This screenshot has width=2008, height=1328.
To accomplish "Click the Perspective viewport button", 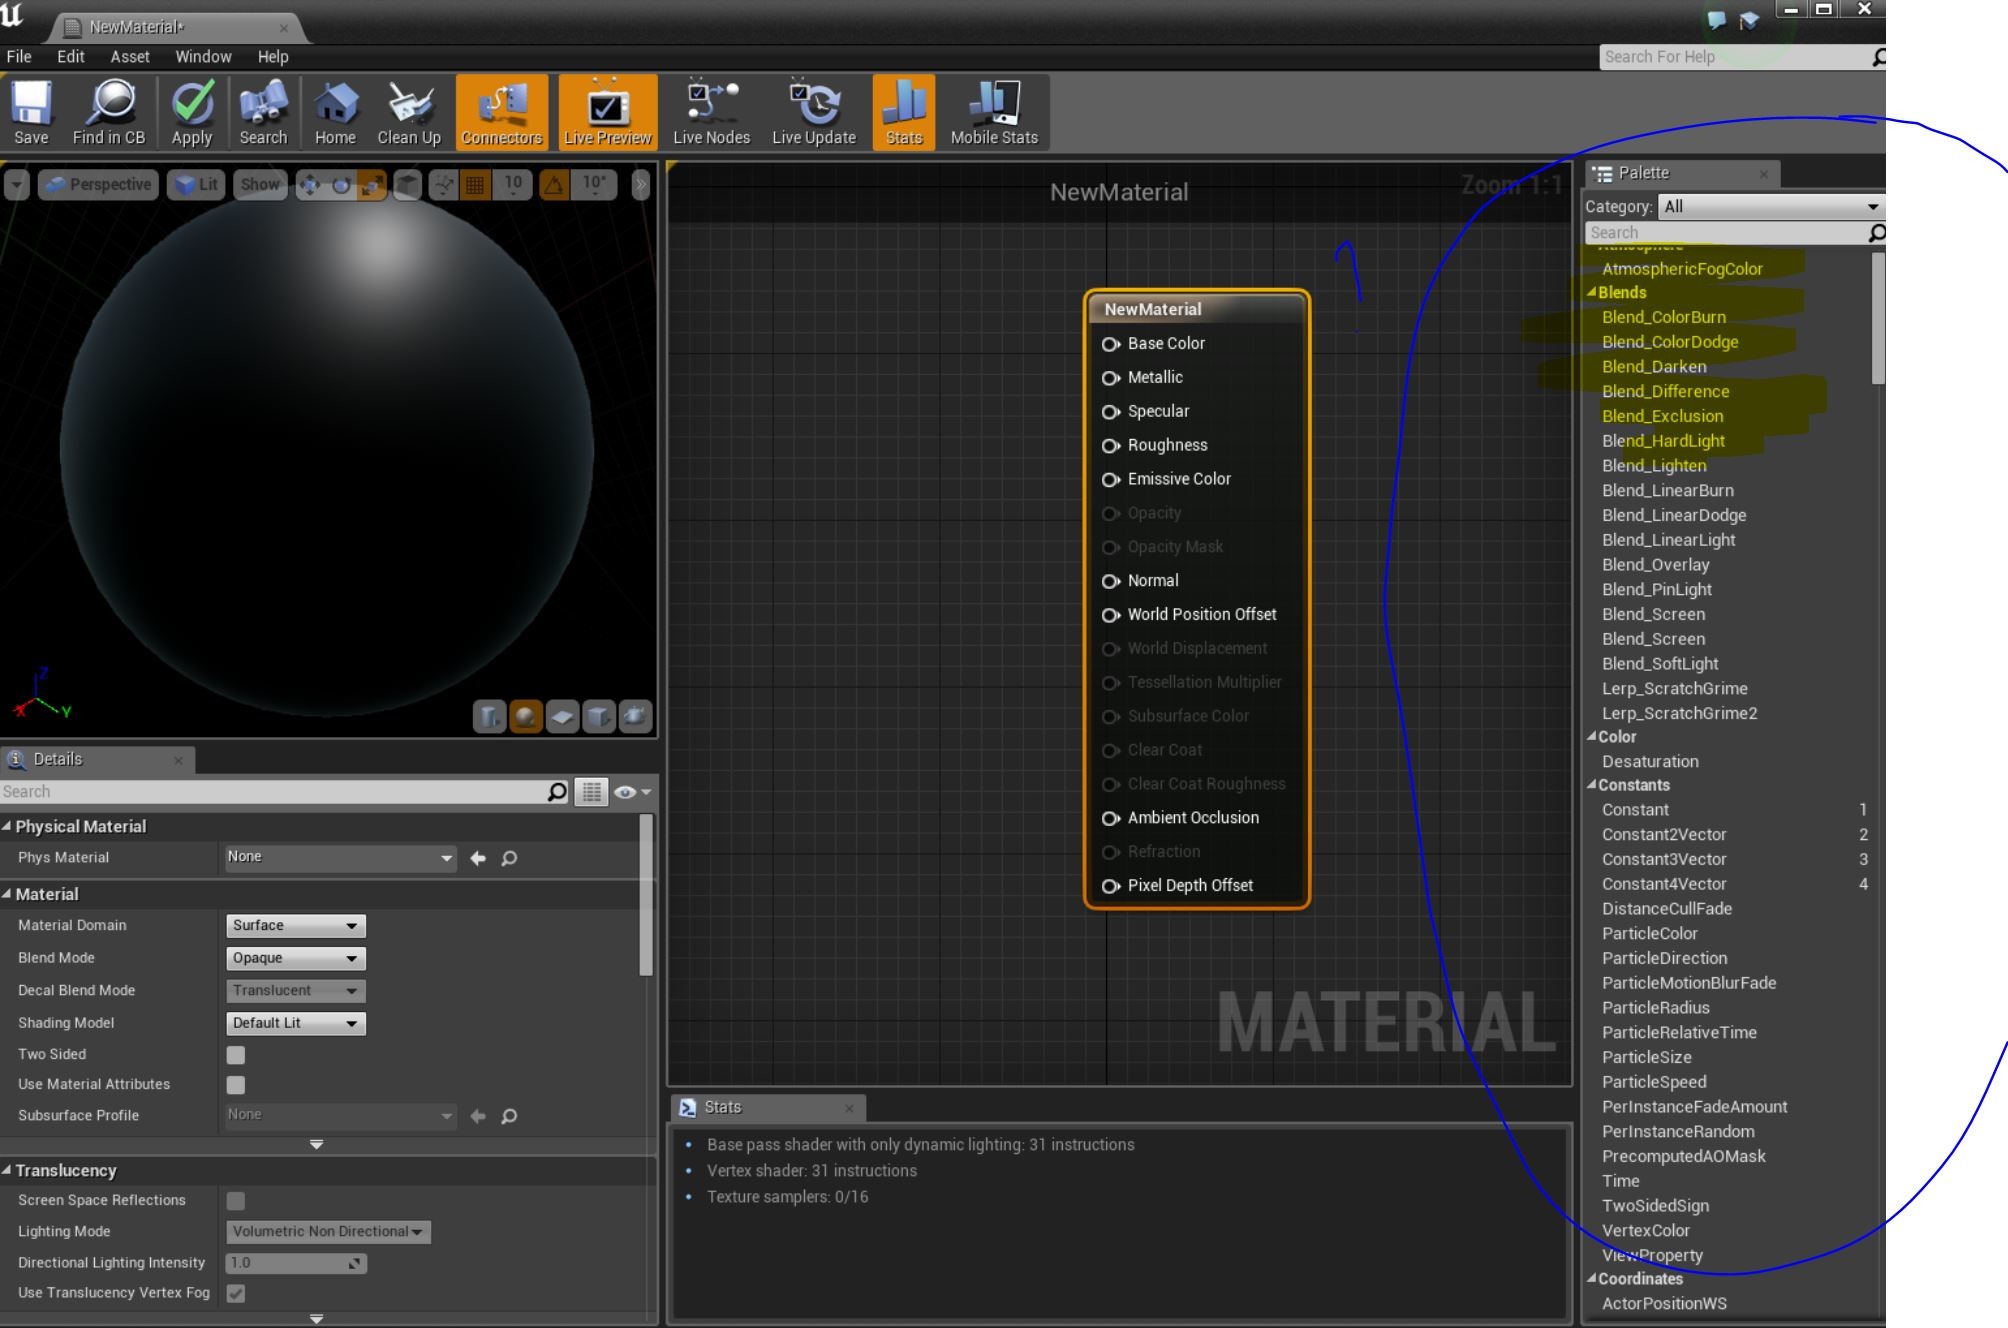I will (x=98, y=185).
